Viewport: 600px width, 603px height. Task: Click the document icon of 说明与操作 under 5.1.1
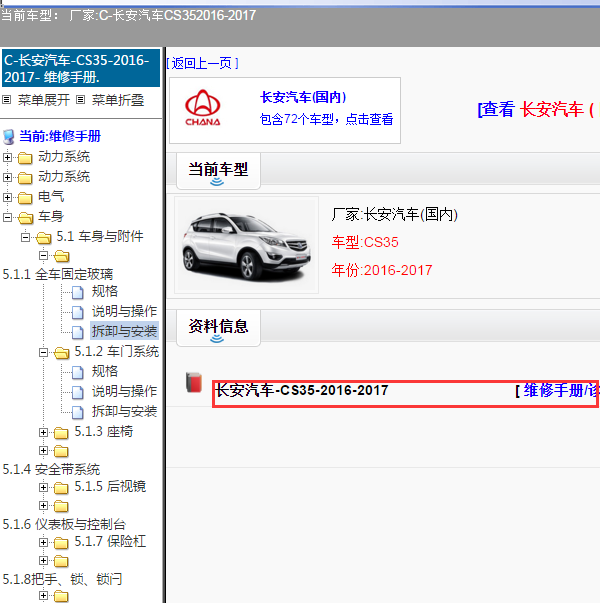coord(78,312)
